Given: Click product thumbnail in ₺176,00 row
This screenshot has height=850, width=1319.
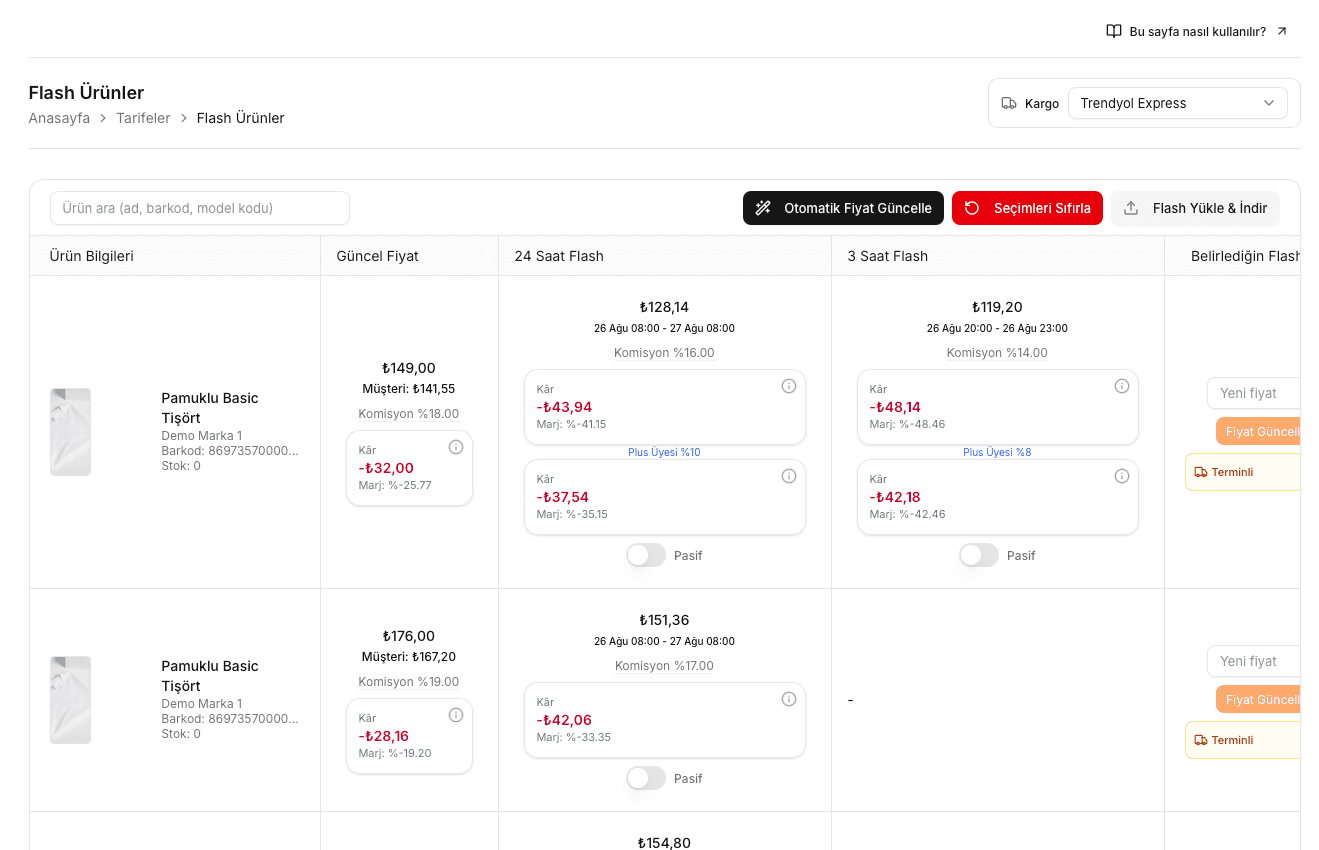Looking at the screenshot, I should tap(71, 700).
